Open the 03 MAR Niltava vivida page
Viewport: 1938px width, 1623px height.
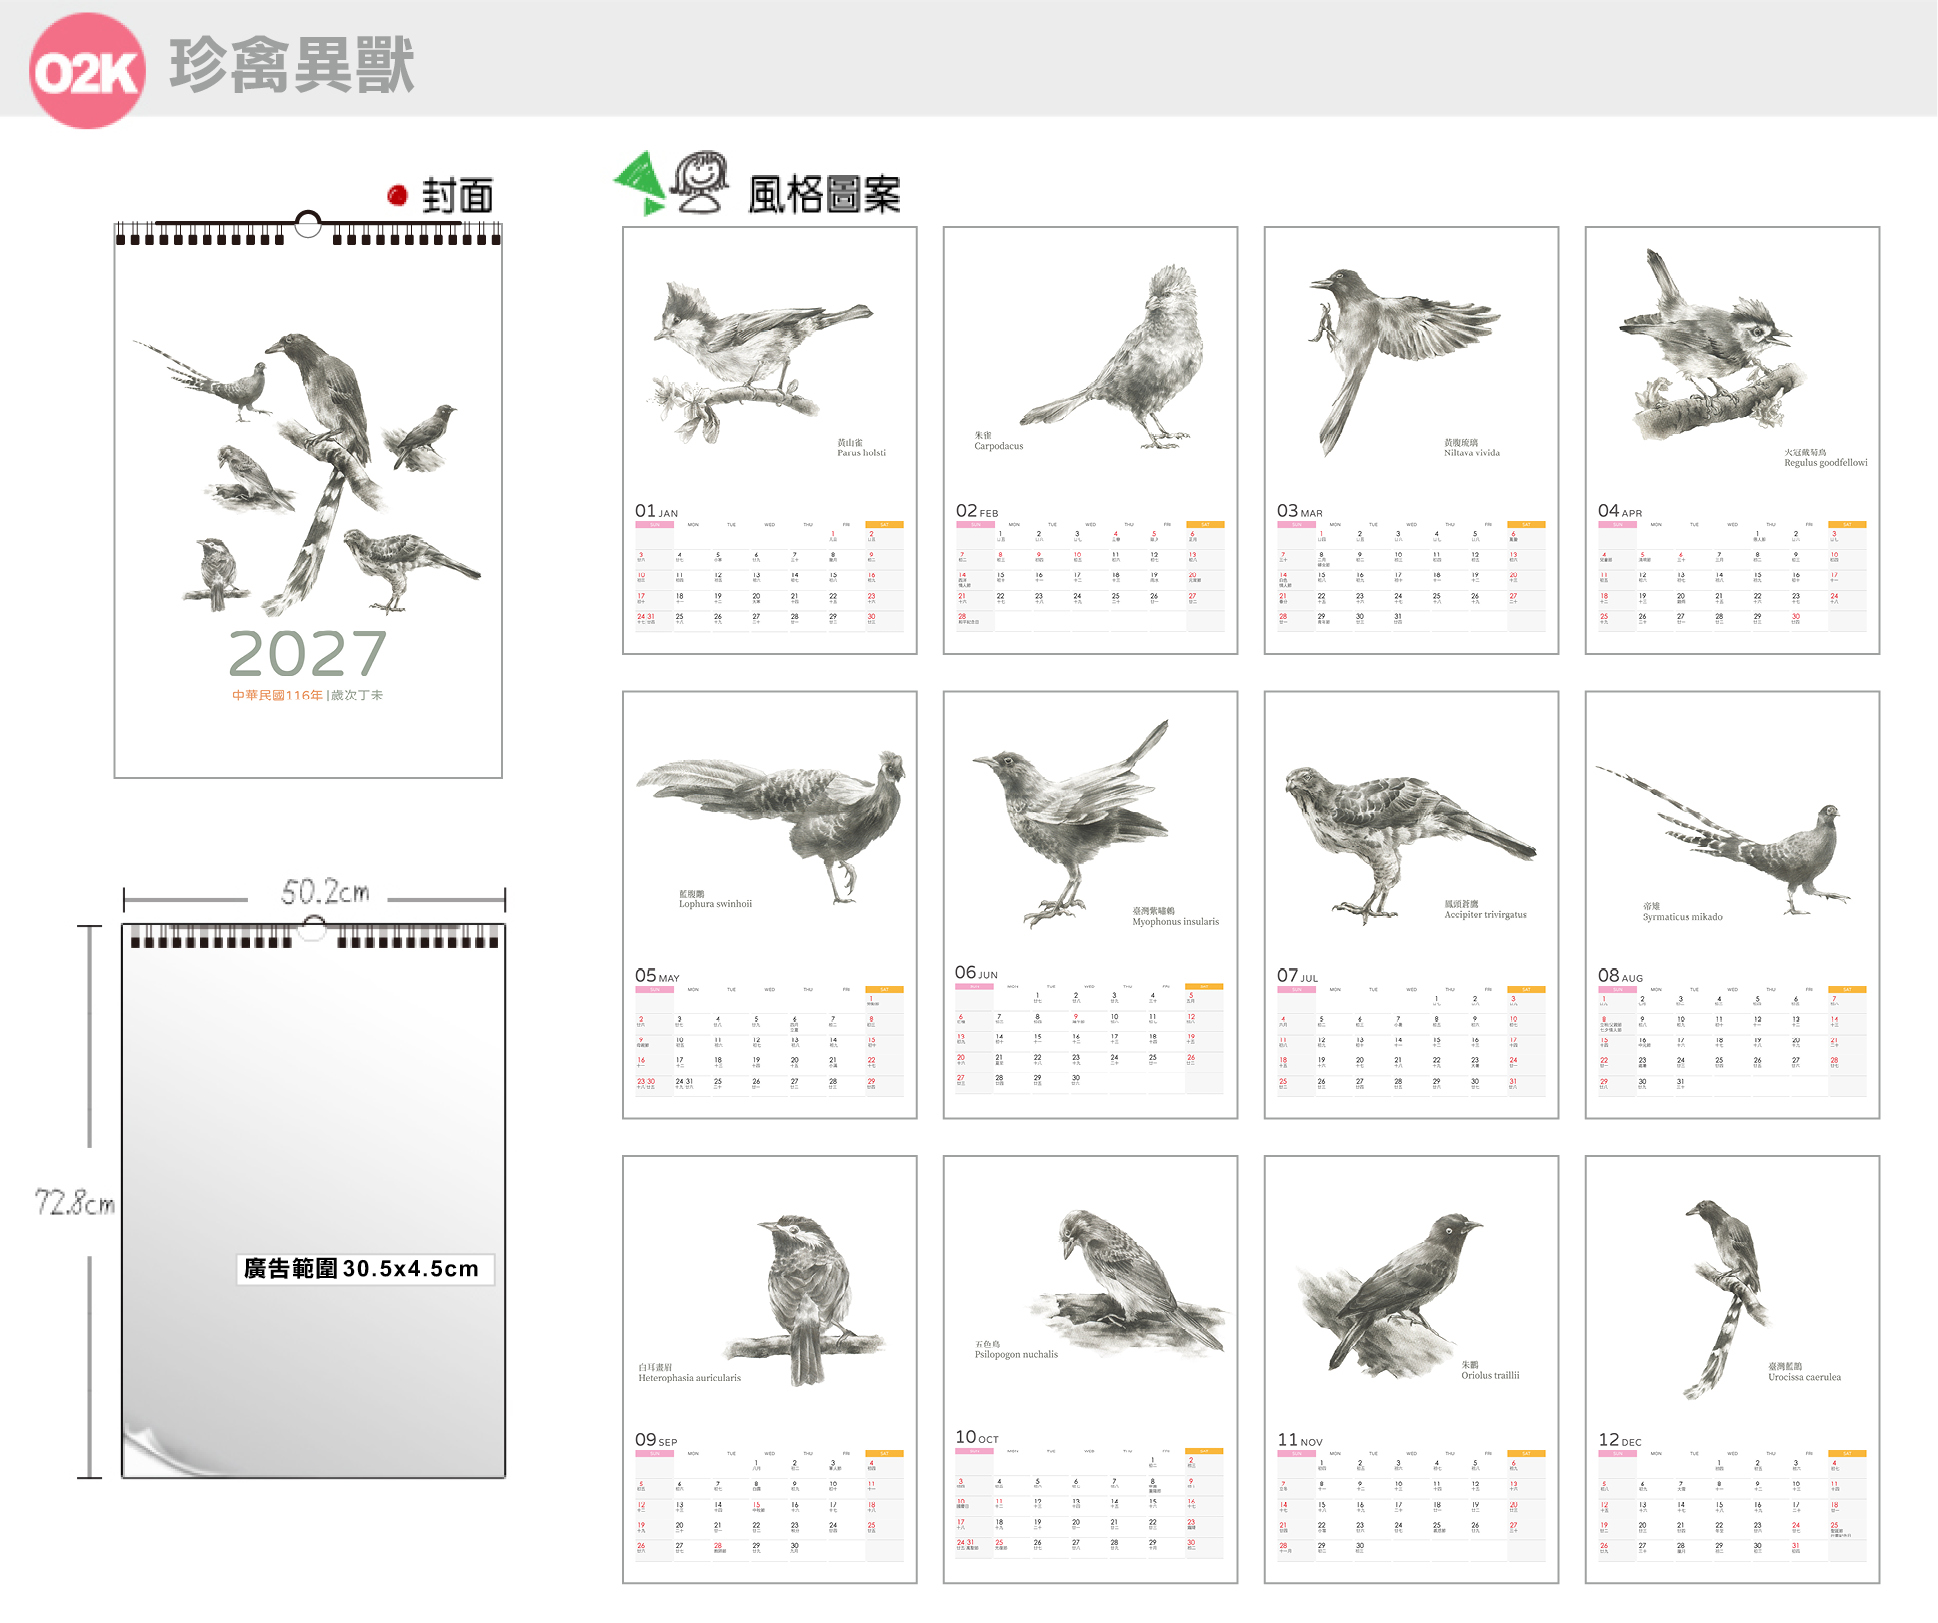click(1412, 441)
